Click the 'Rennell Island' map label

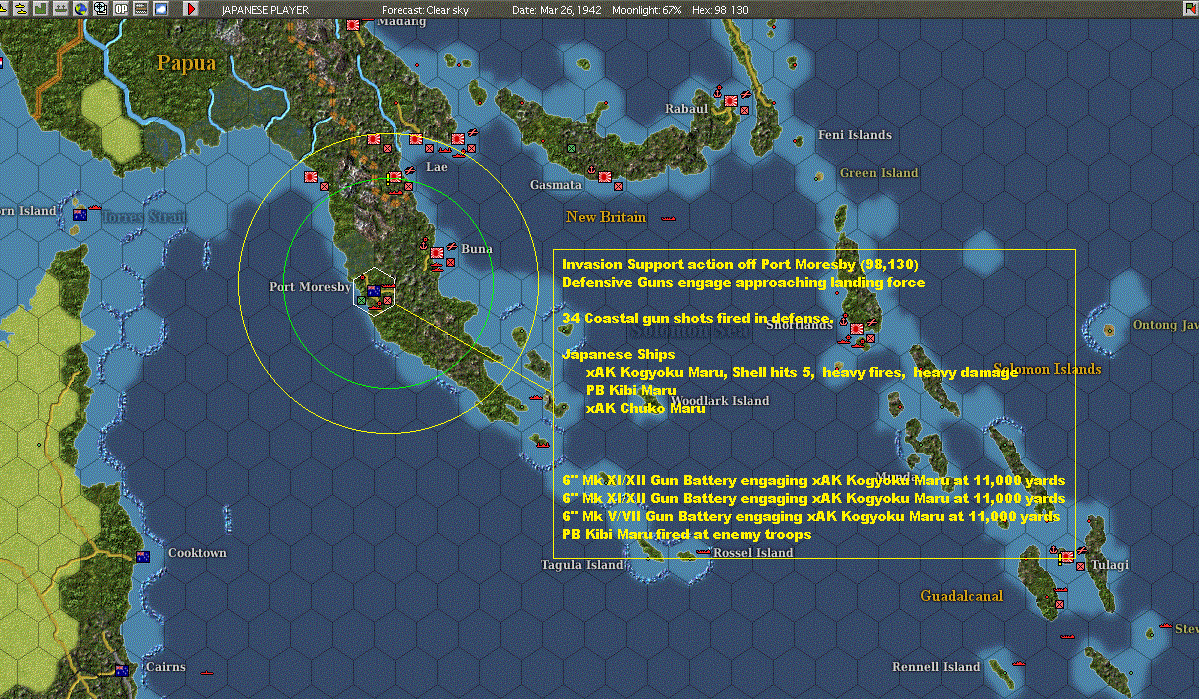point(936,667)
